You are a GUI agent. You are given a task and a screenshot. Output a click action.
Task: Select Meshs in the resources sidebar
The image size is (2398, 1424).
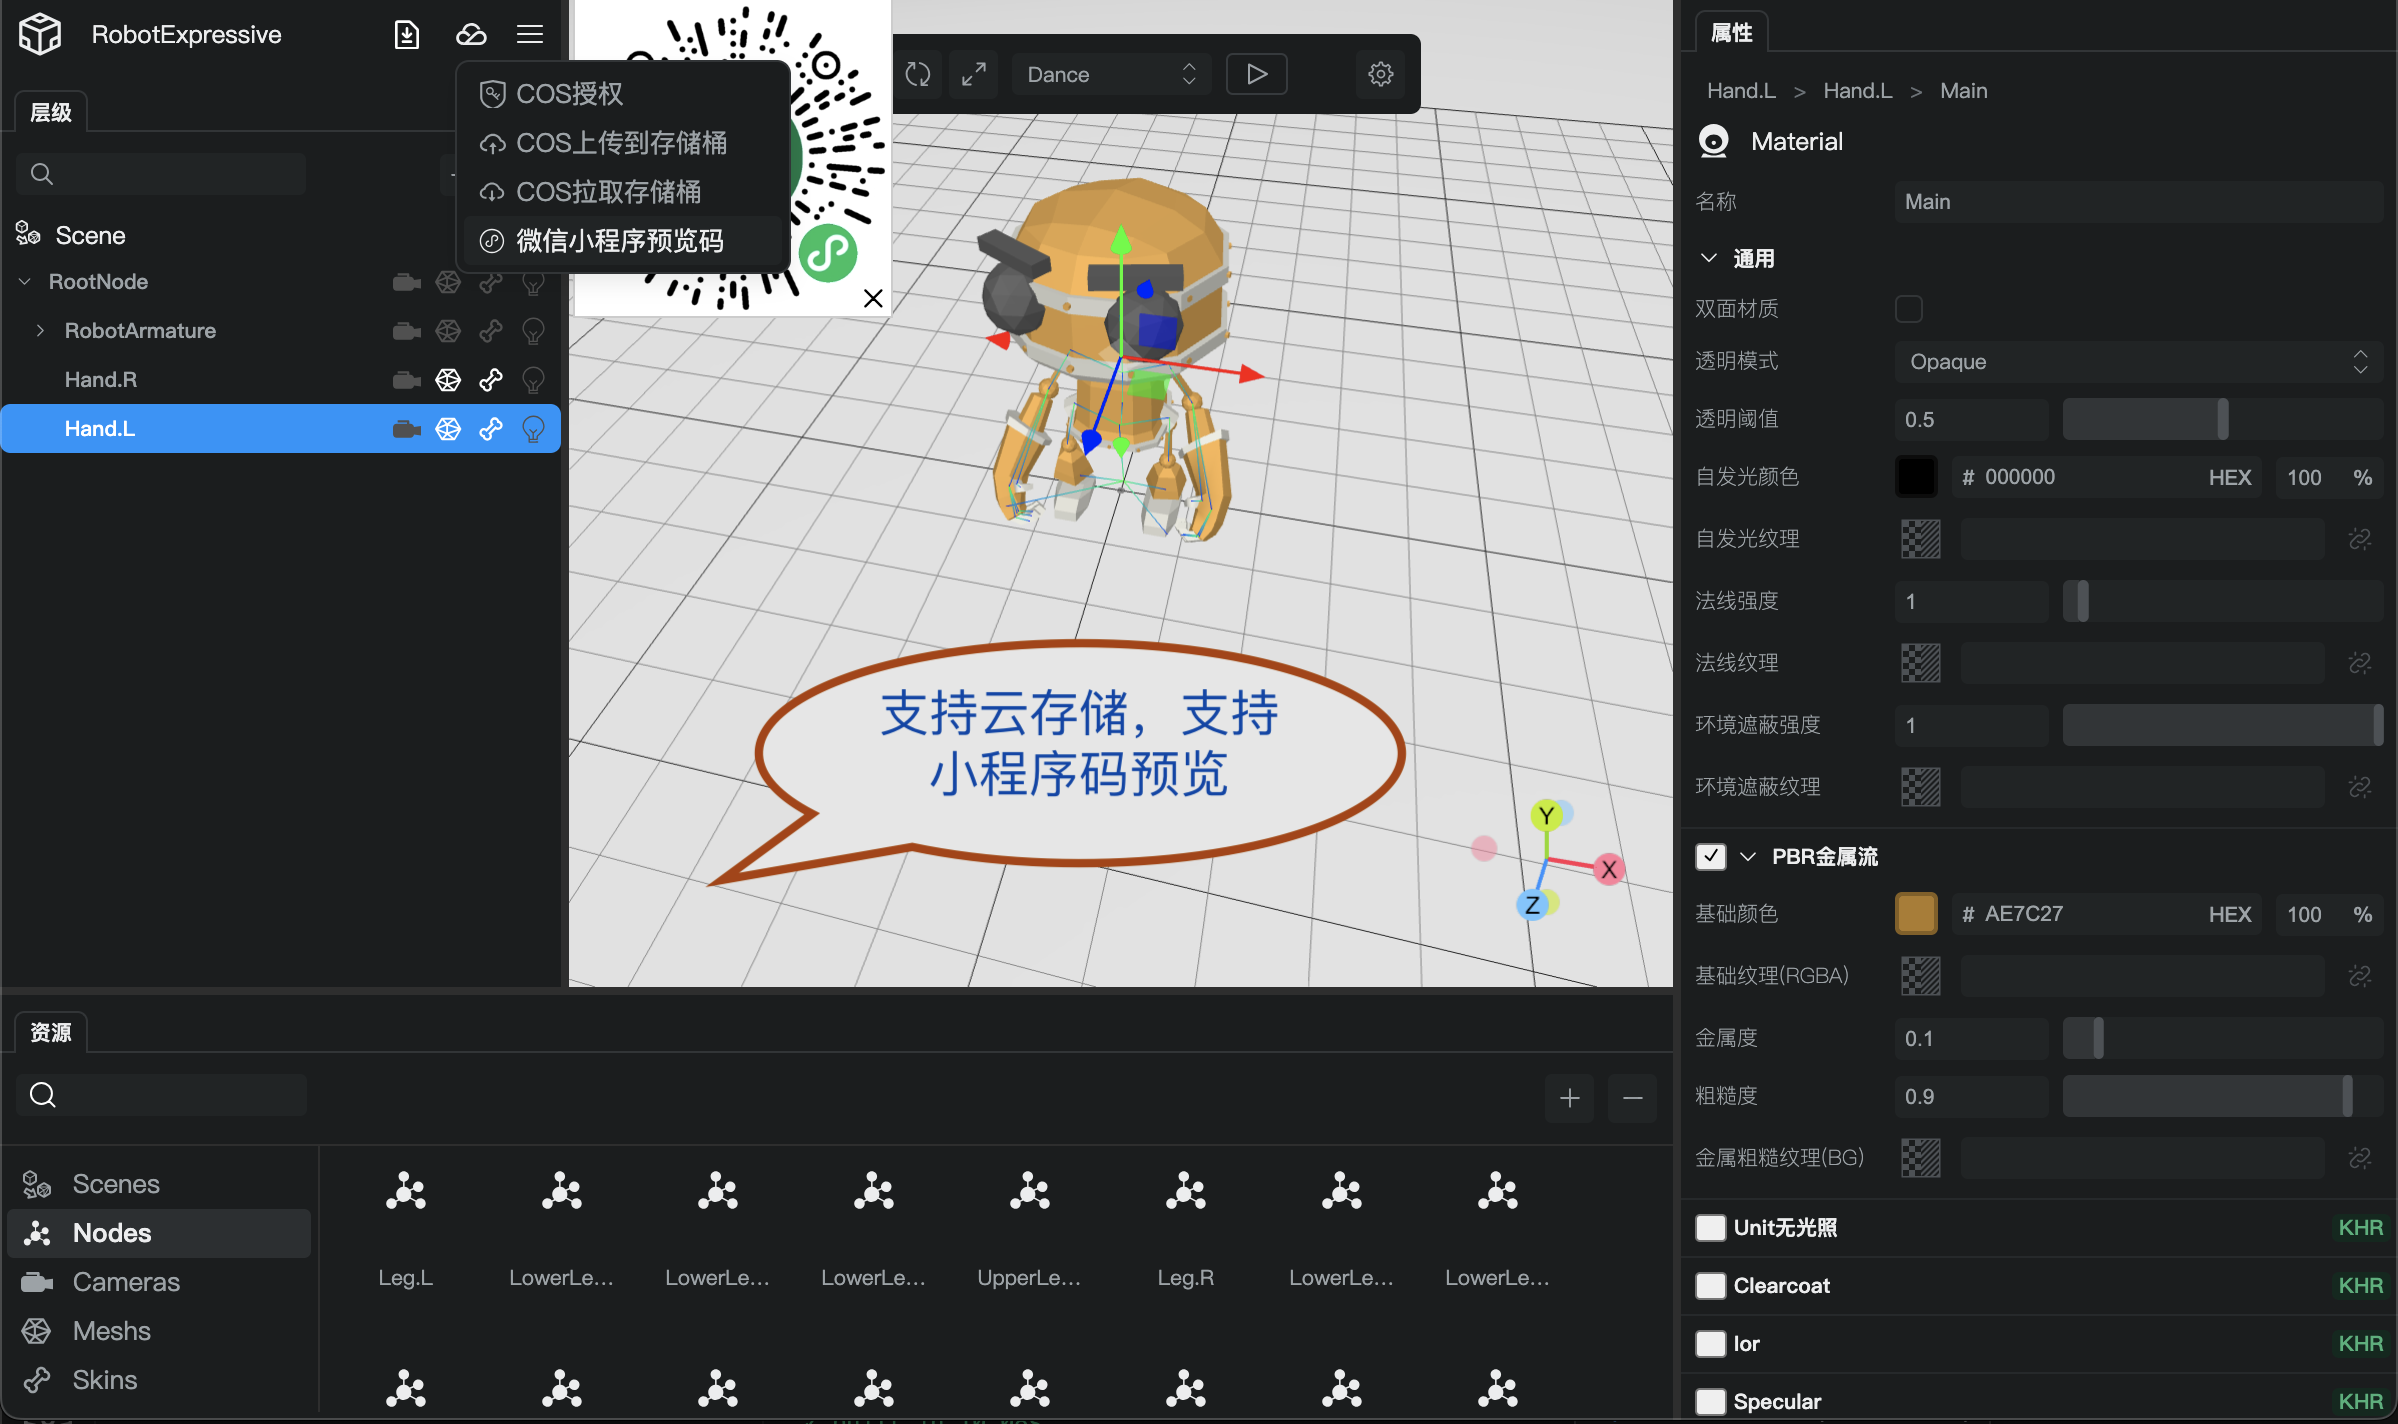111,1331
